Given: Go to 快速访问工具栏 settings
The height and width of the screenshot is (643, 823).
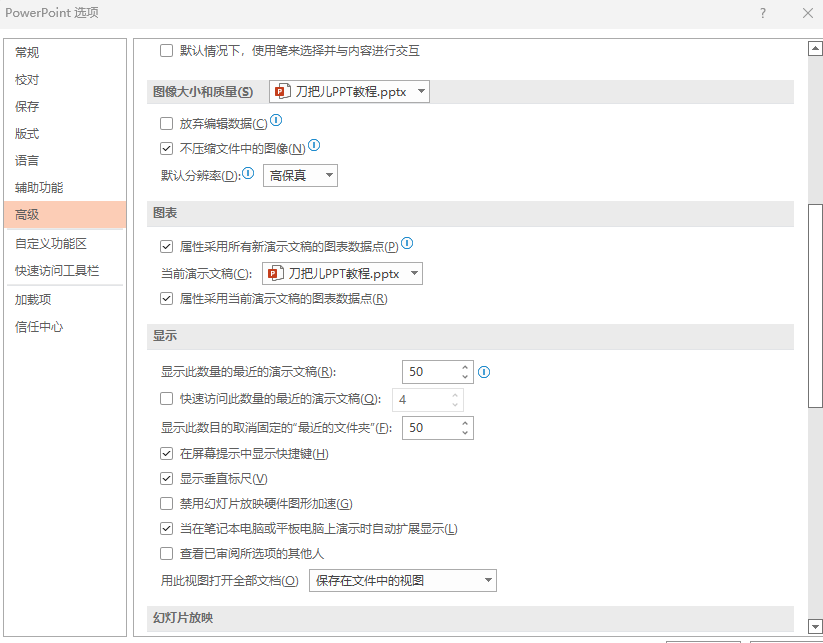Looking at the screenshot, I should tap(65, 271).
